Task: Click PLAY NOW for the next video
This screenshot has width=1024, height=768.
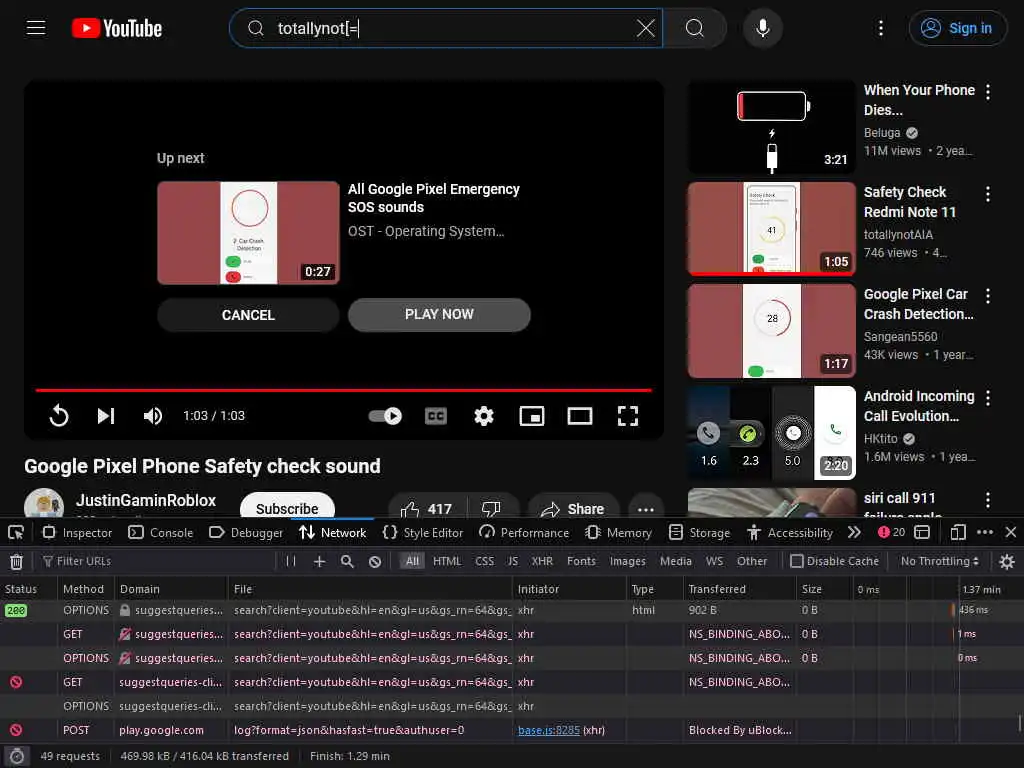Action: [x=439, y=315]
